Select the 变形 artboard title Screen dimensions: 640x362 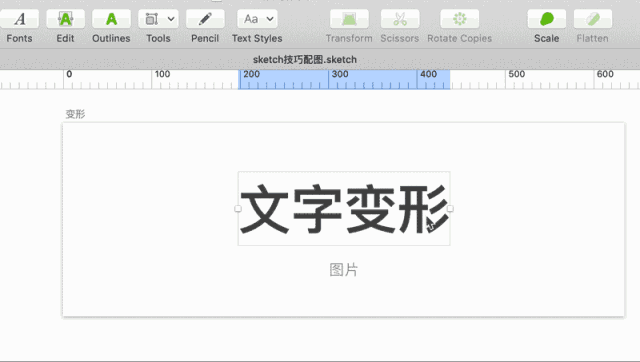[x=76, y=114]
